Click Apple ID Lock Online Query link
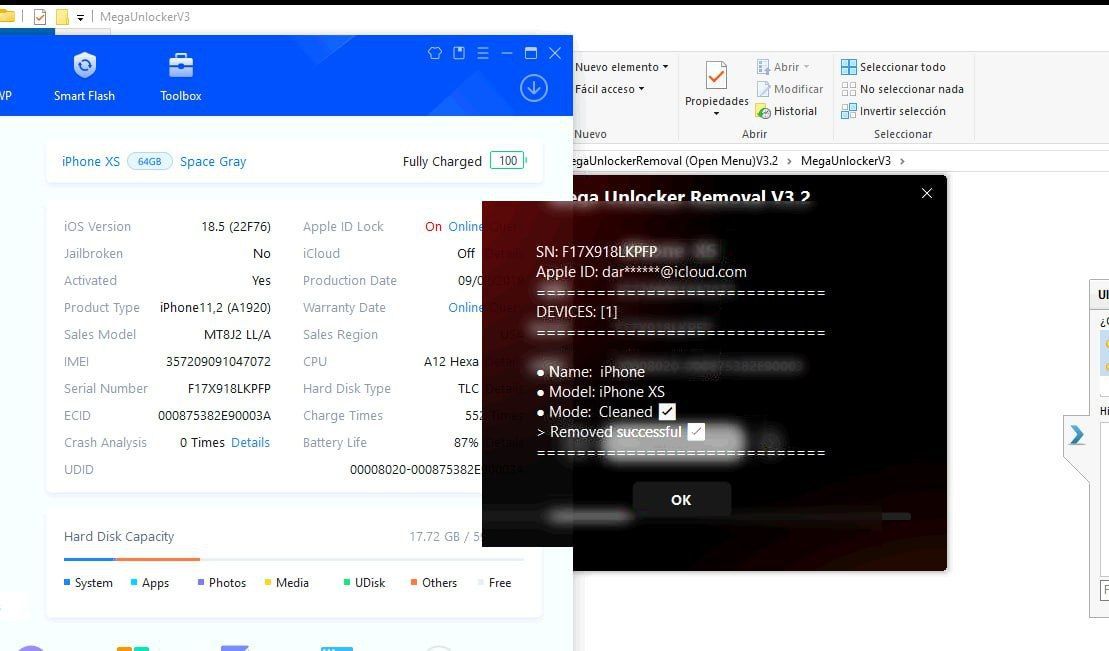The height and width of the screenshot is (651, 1109). pyautogui.click(x=465, y=226)
